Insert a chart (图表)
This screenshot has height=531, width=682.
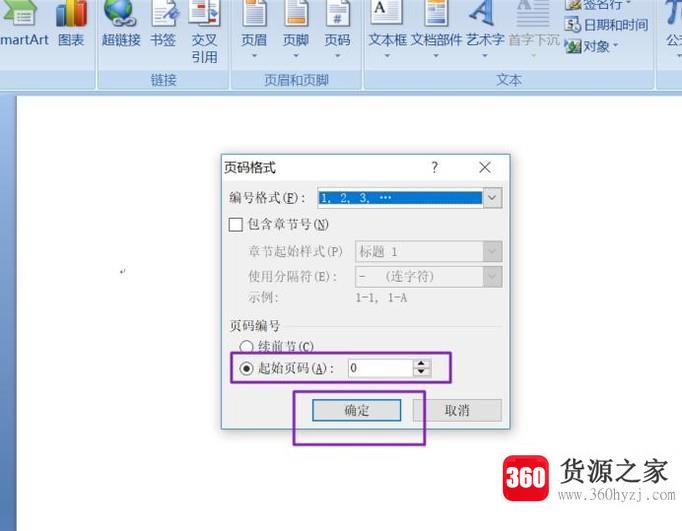pyautogui.click(x=71, y=24)
